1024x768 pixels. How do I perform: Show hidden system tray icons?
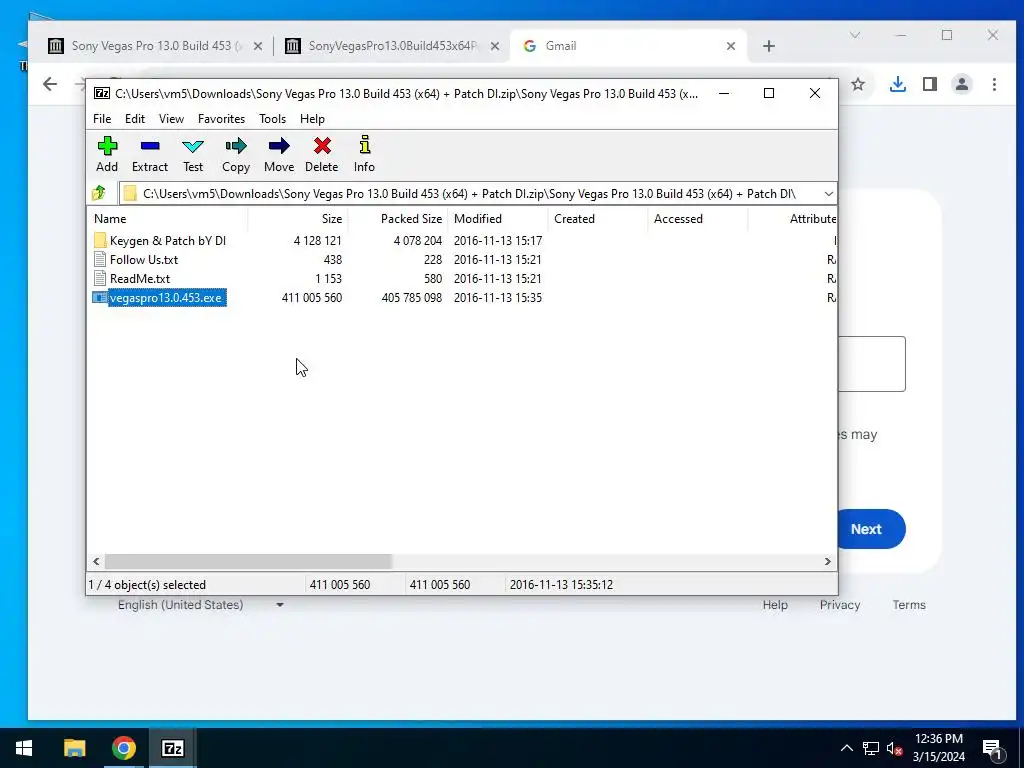pyautogui.click(x=846, y=748)
